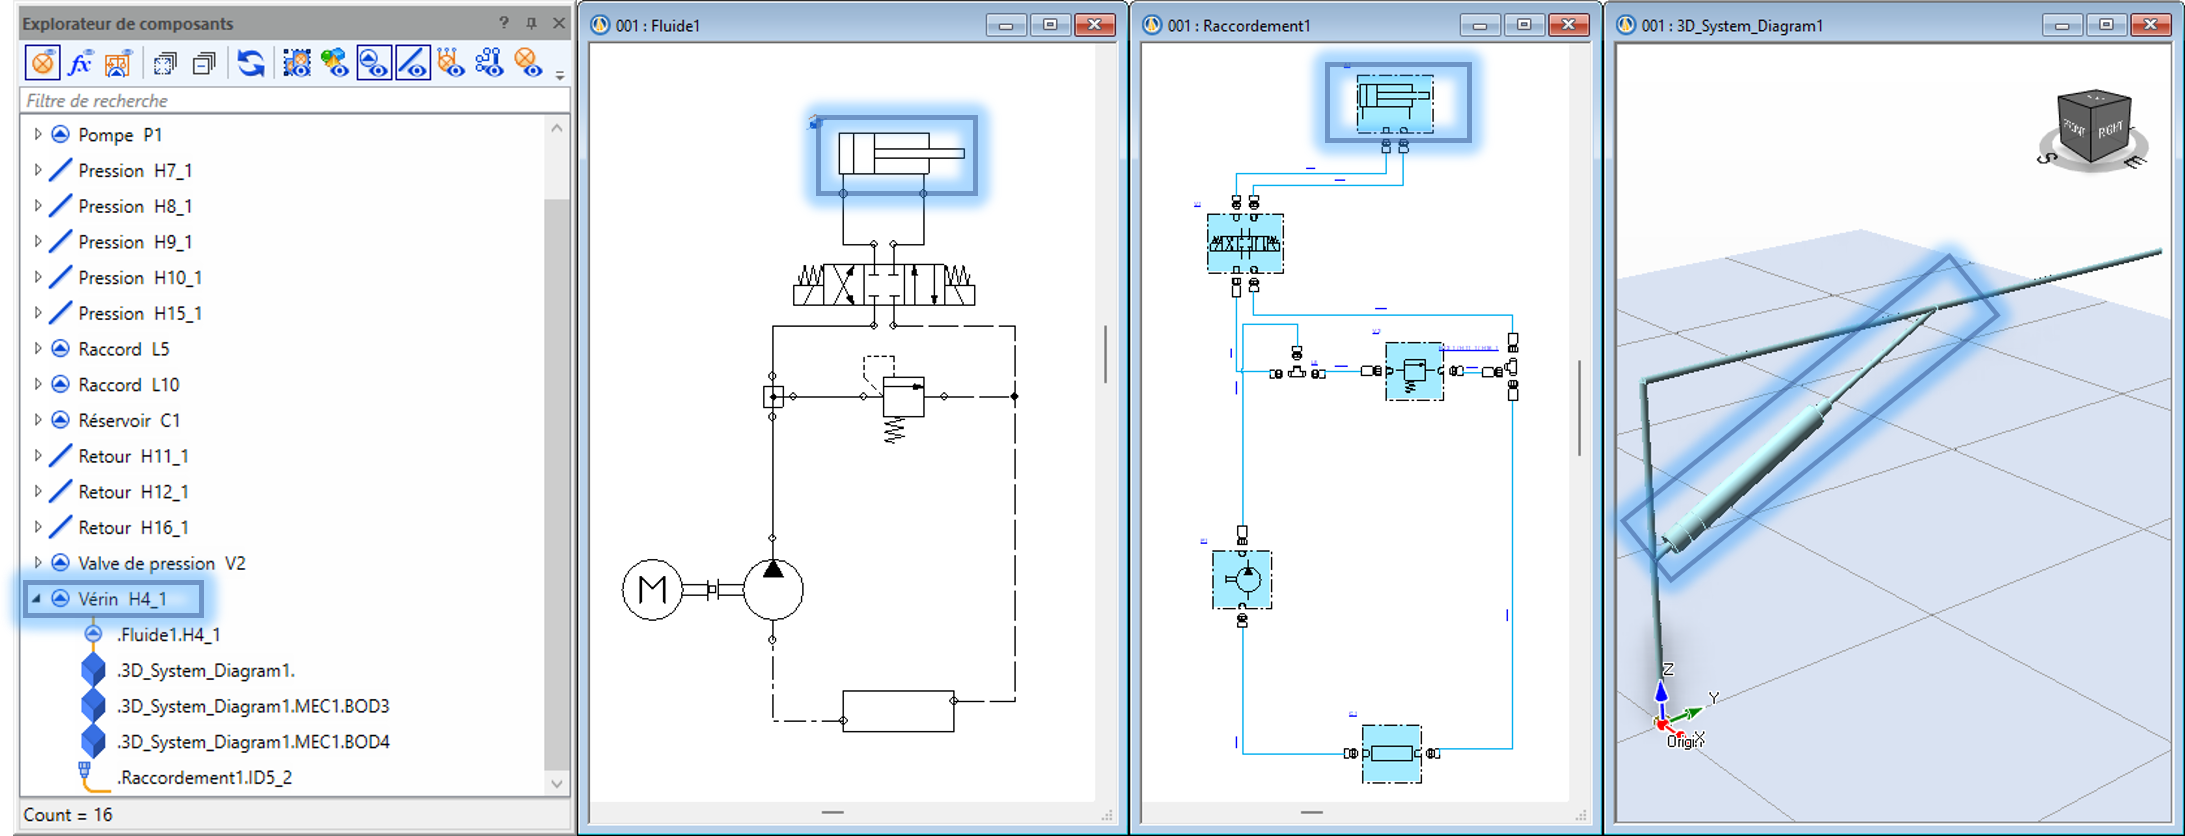2185x836 pixels.
Task: Toggle the component symbol visibility filter
Action: pyautogui.click(x=373, y=64)
